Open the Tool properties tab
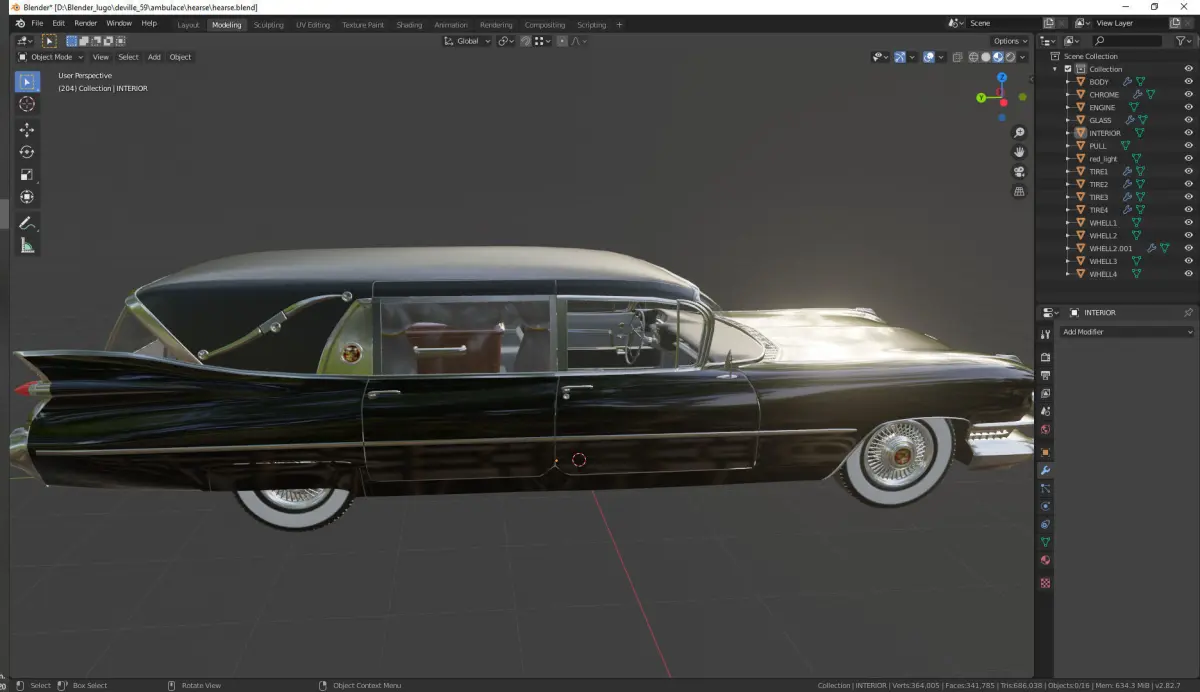The image size is (1200, 692). (x=1045, y=334)
